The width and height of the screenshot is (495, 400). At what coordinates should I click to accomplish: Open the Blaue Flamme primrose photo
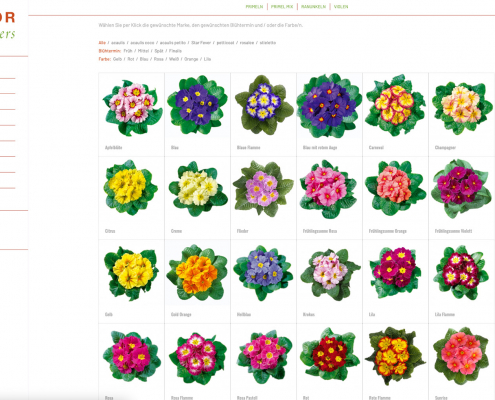[264, 105]
